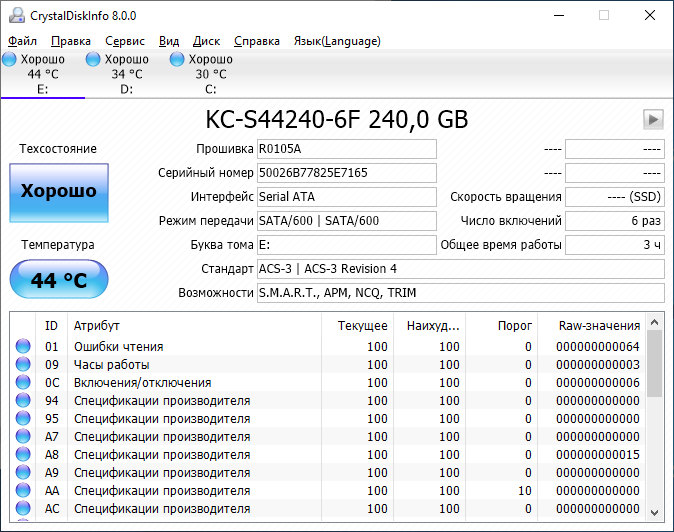This screenshot has height=532, width=674.
Task: Click raw value 000000000006
Action: (x=597, y=383)
